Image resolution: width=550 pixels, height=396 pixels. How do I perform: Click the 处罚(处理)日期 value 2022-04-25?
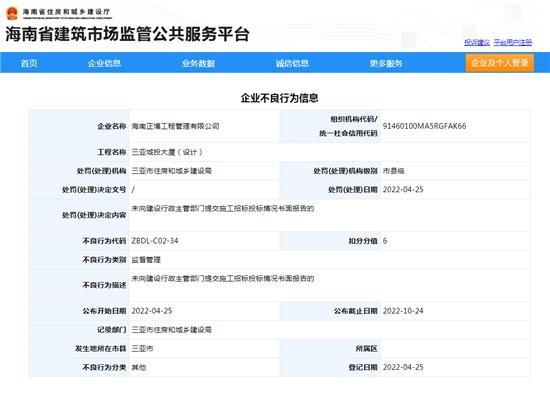click(403, 190)
